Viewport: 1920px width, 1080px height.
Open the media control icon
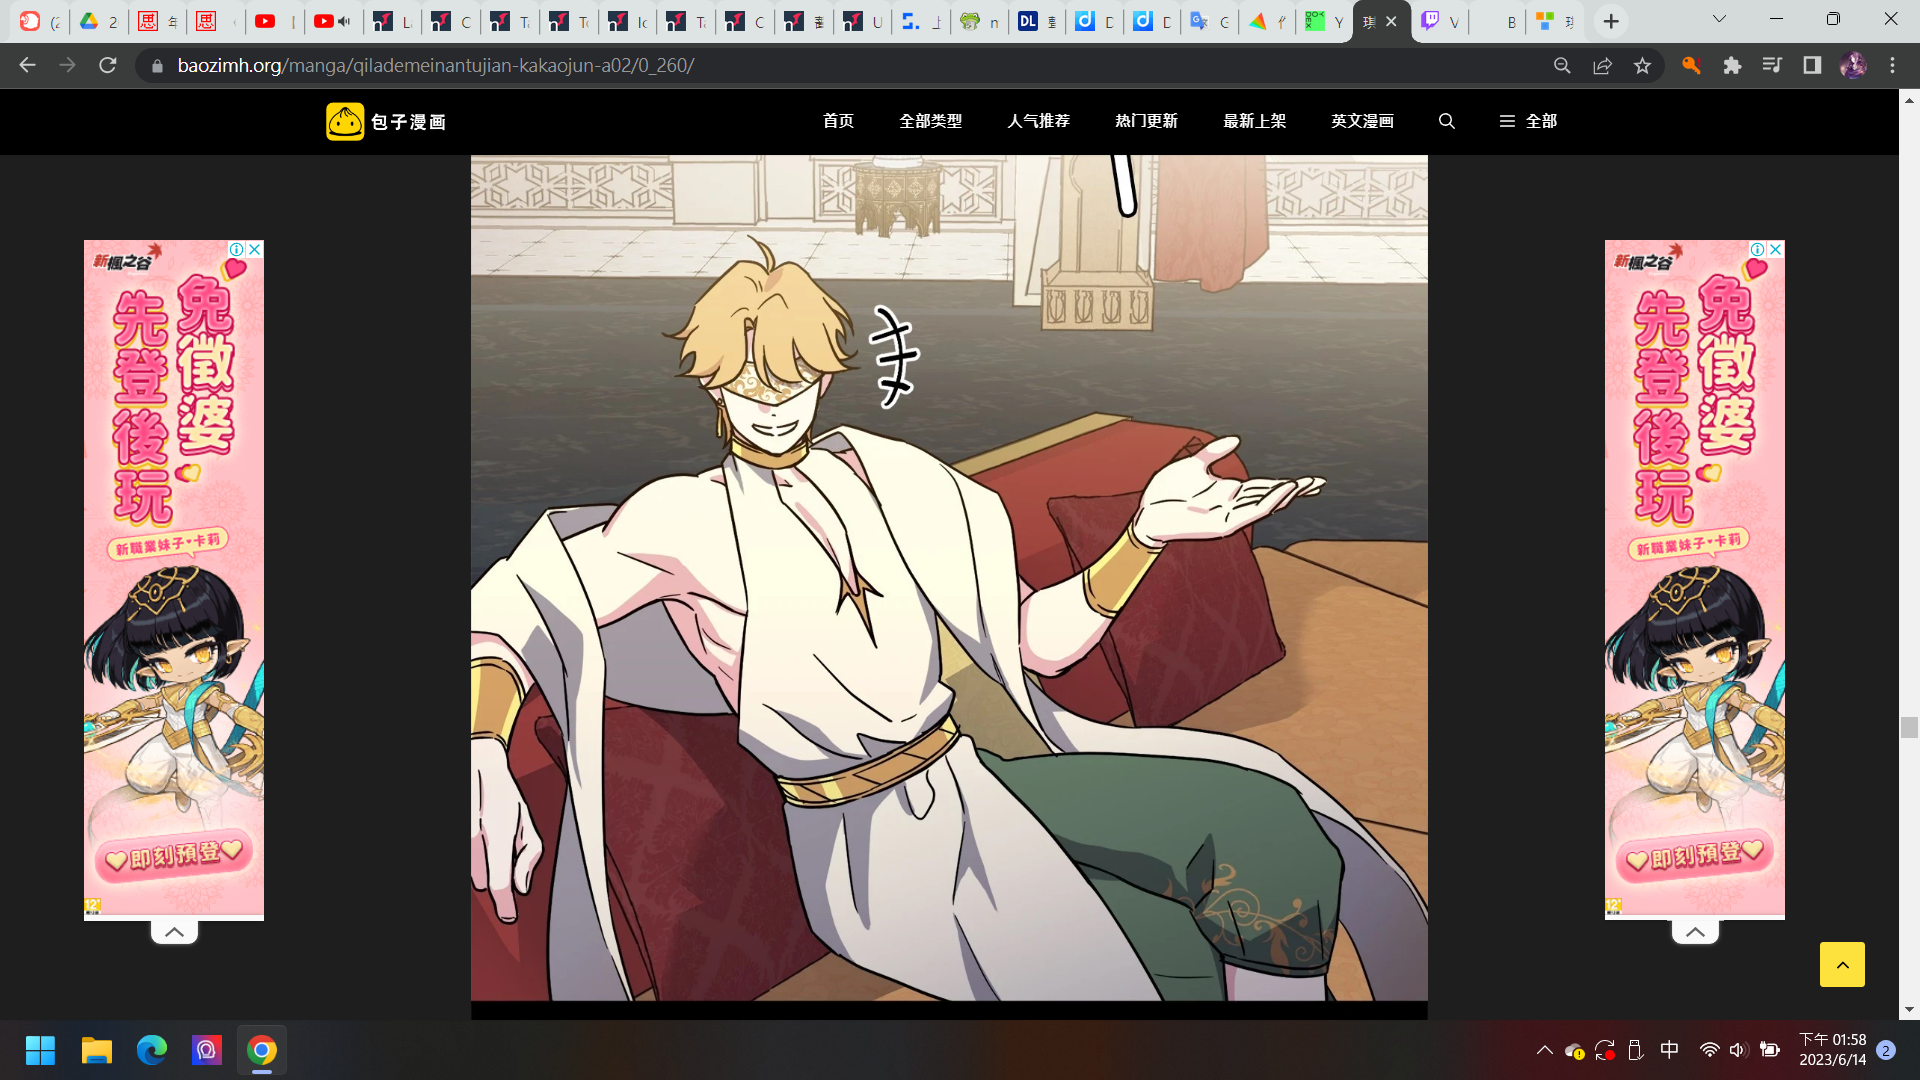pyautogui.click(x=1772, y=65)
